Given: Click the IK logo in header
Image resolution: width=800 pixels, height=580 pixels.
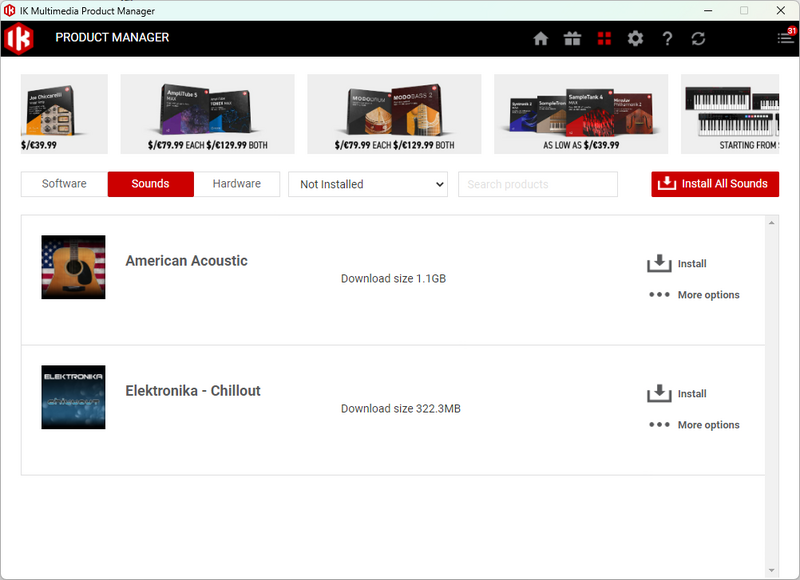Looking at the screenshot, I should point(19,38).
